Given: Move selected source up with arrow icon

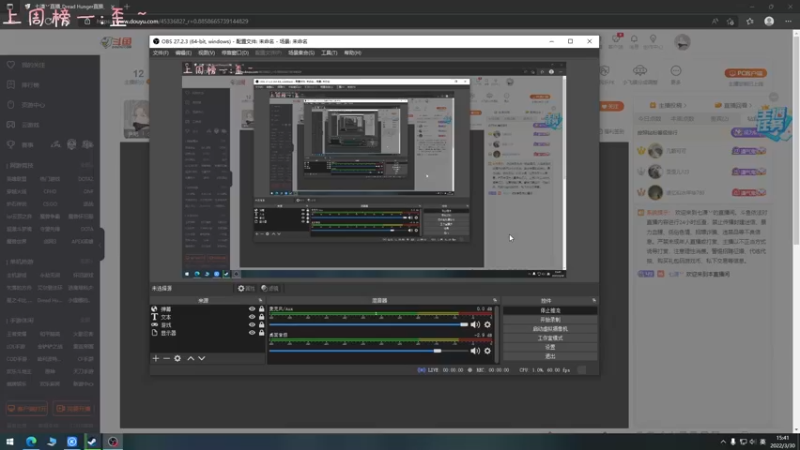Looking at the screenshot, I should tap(191, 358).
